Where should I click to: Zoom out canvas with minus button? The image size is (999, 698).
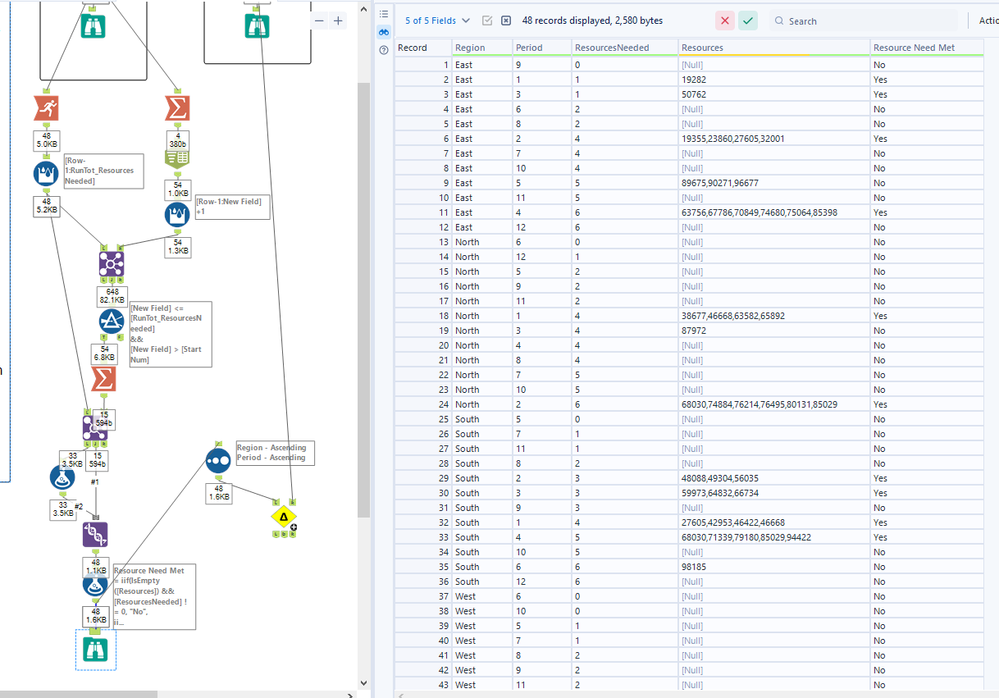[319, 20]
